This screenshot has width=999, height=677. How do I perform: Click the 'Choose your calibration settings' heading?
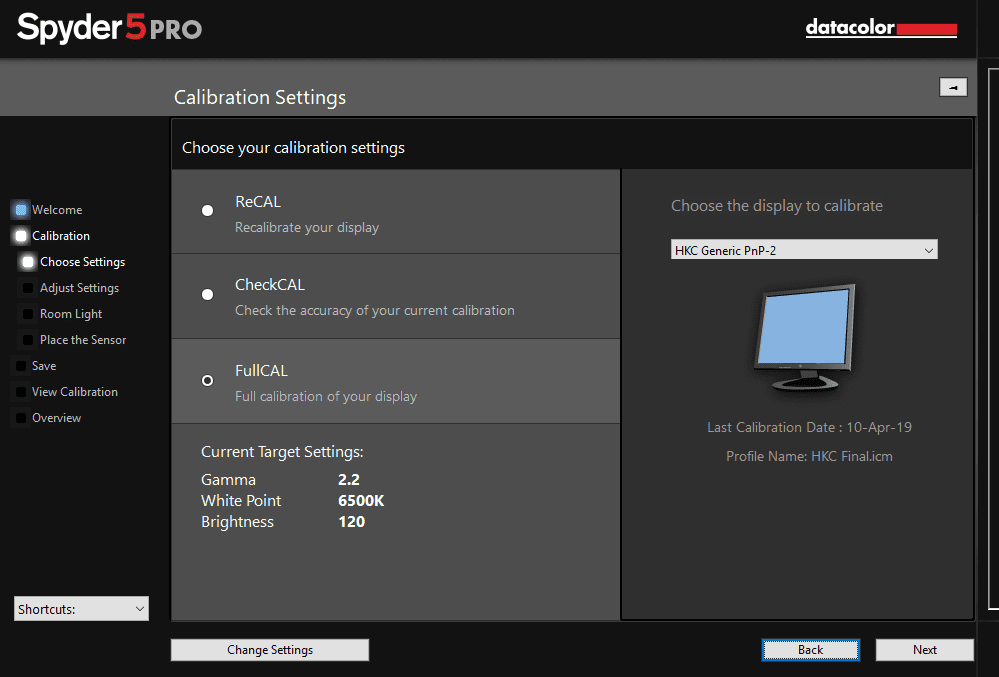(293, 148)
